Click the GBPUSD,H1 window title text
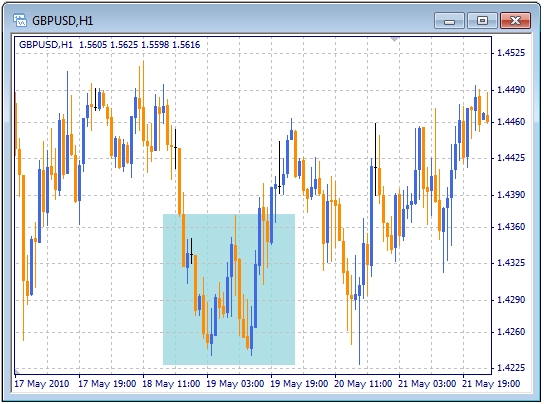The width and height of the screenshot is (544, 404). tap(62, 21)
